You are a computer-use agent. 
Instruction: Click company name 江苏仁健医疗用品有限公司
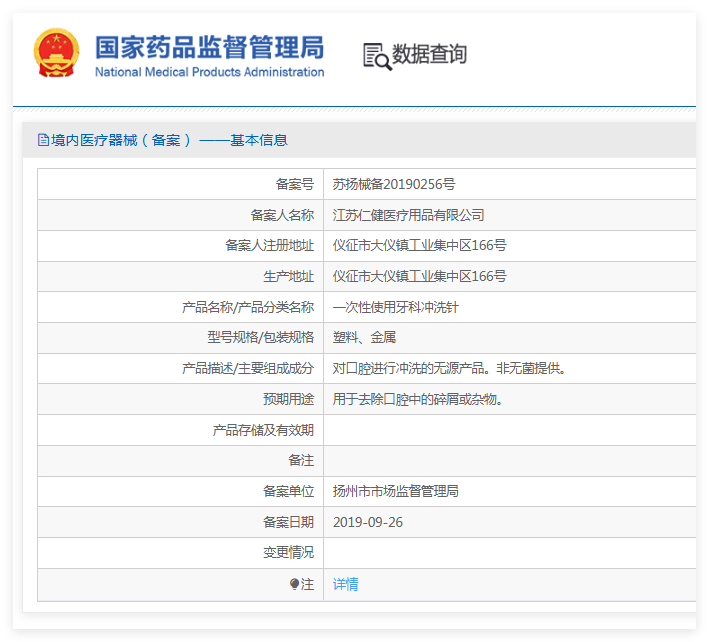(x=408, y=215)
